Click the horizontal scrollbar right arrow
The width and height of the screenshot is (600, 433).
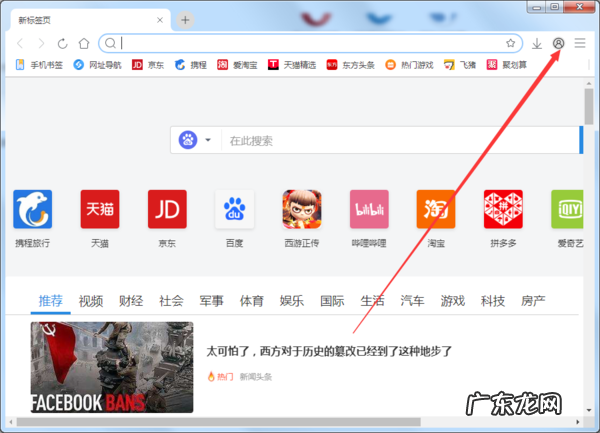[577, 422]
